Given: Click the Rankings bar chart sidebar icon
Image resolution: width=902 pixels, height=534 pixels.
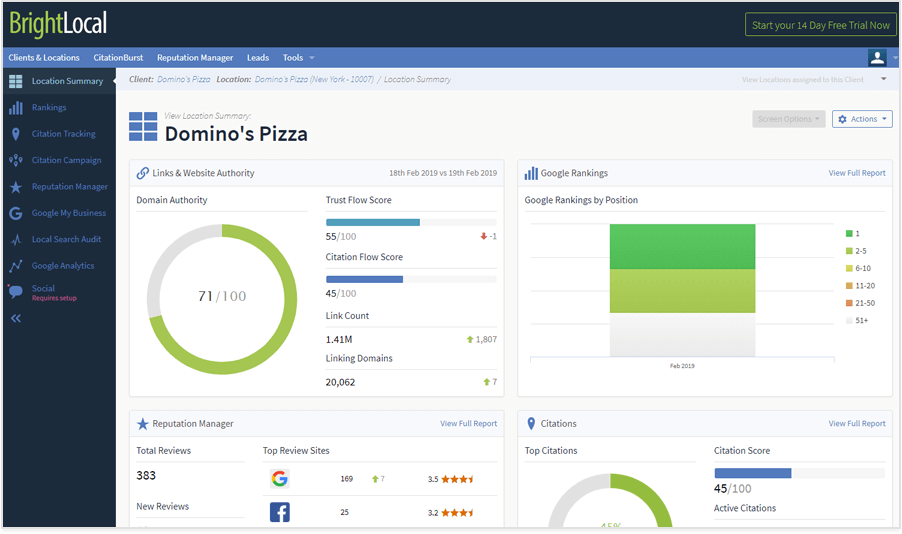Looking at the screenshot, I should tap(15, 108).
